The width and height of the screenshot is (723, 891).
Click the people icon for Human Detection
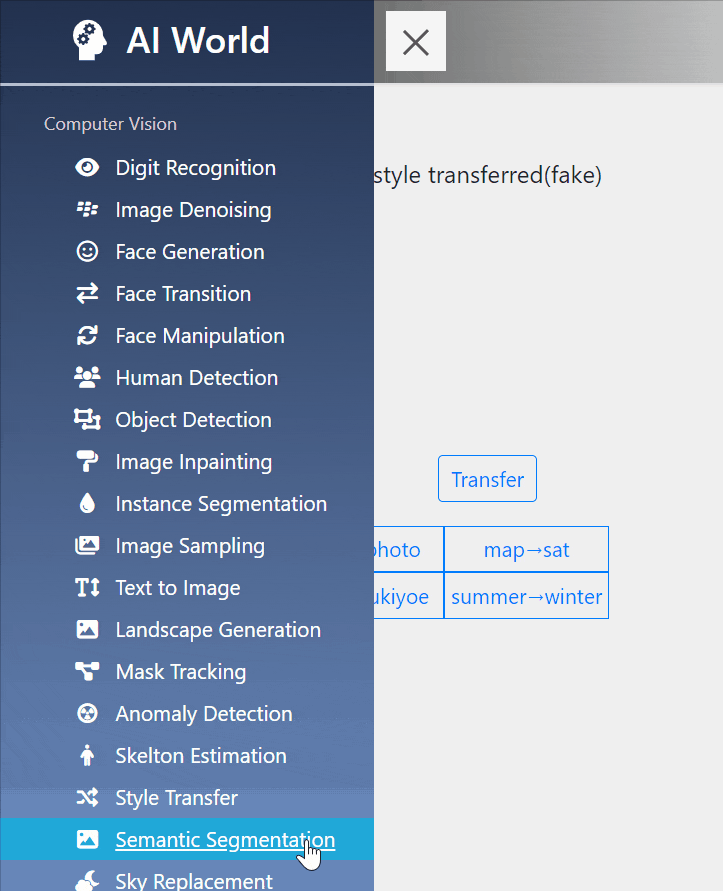point(87,377)
